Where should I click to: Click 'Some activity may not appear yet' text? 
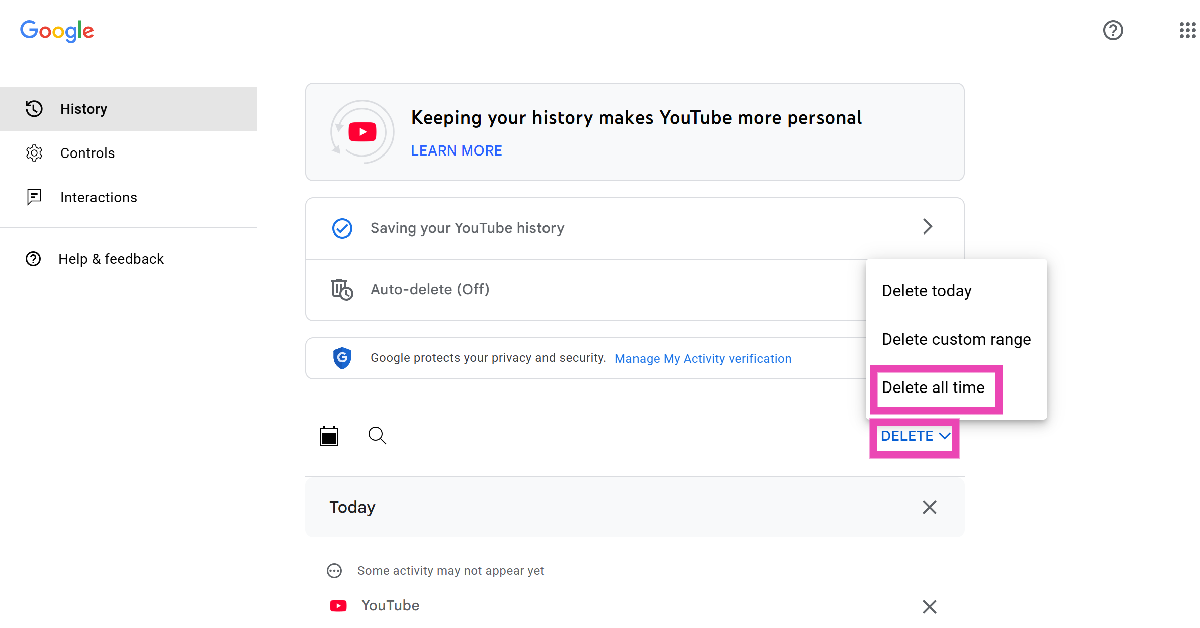tap(451, 571)
